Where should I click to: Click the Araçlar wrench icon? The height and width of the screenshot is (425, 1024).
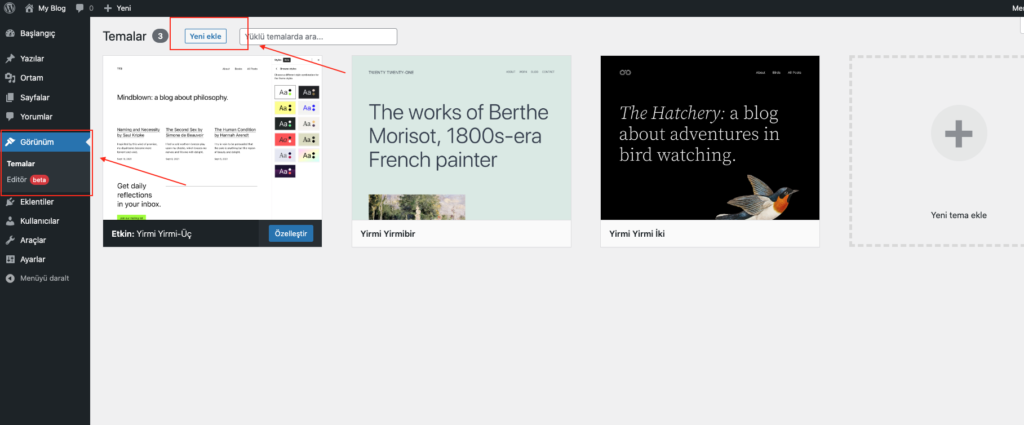10,240
